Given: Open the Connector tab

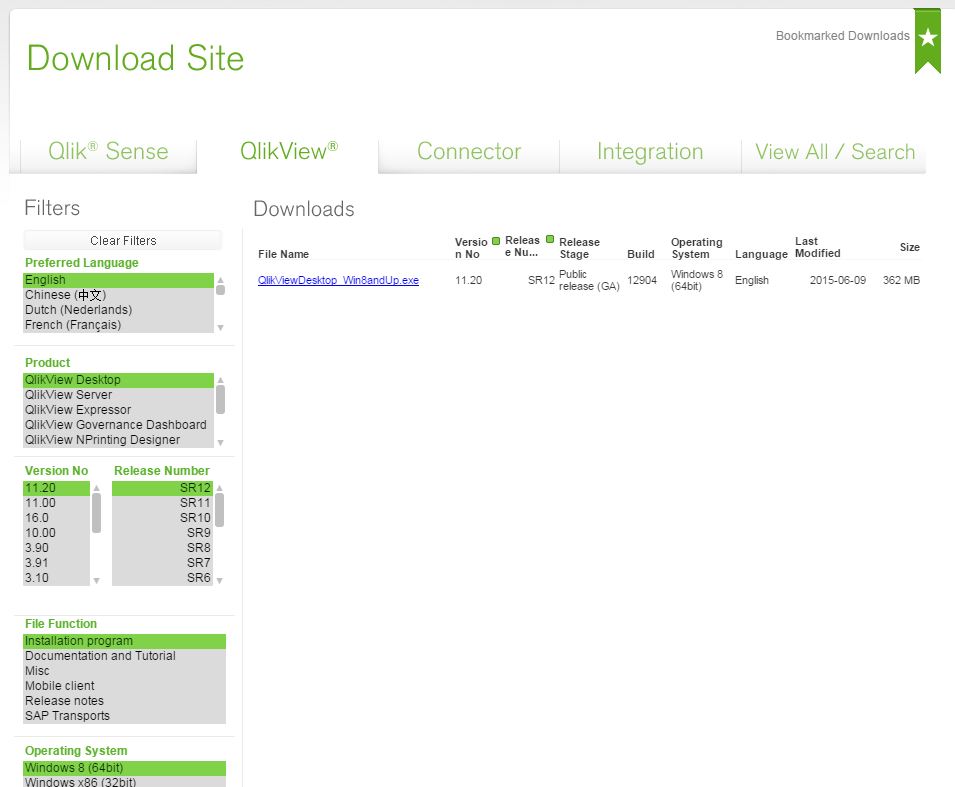Looking at the screenshot, I should pos(469,152).
